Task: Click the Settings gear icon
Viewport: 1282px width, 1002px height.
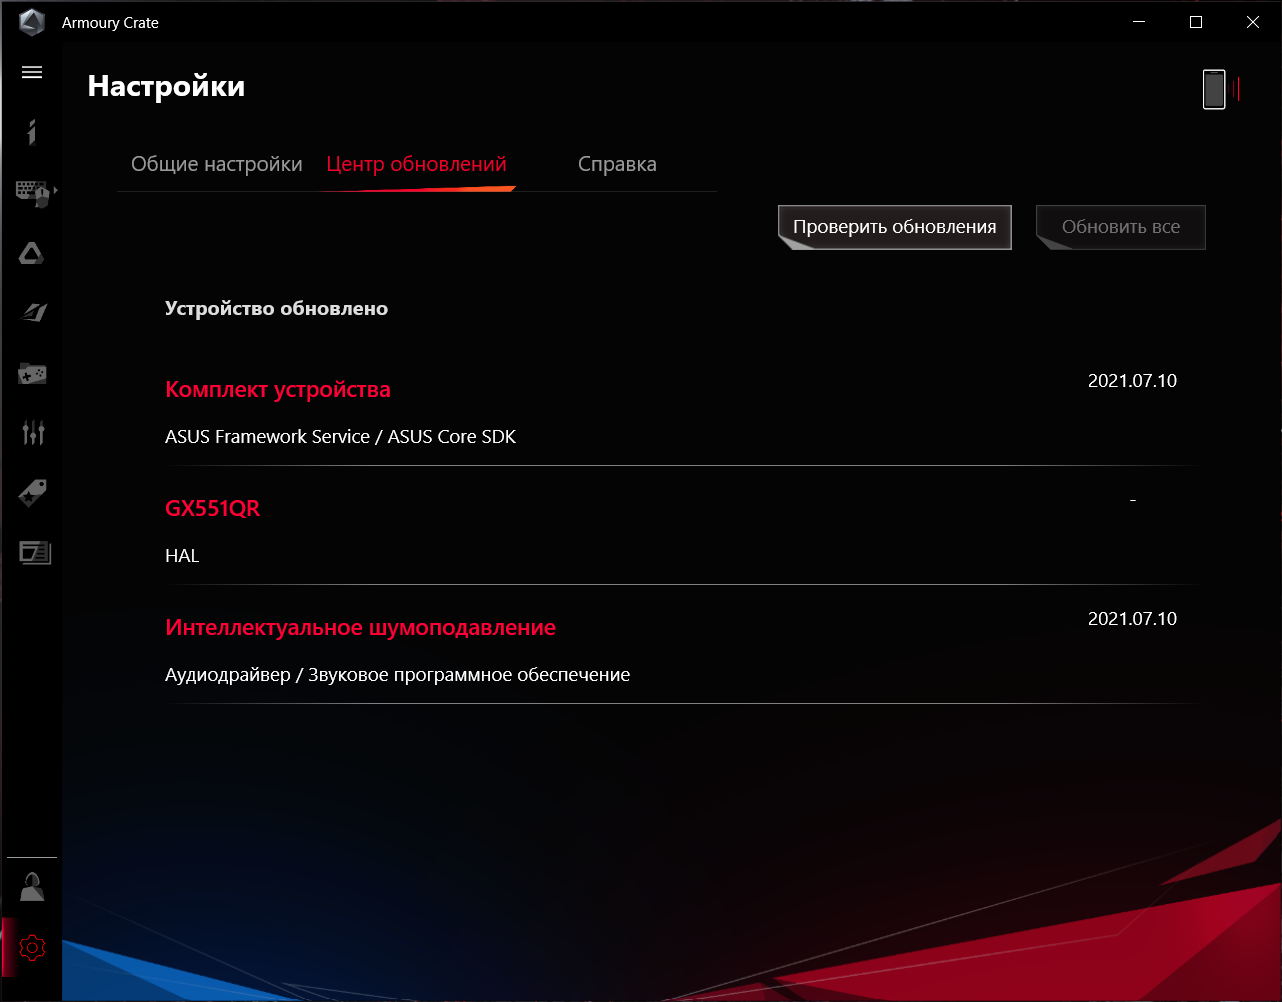Action: point(32,946)
